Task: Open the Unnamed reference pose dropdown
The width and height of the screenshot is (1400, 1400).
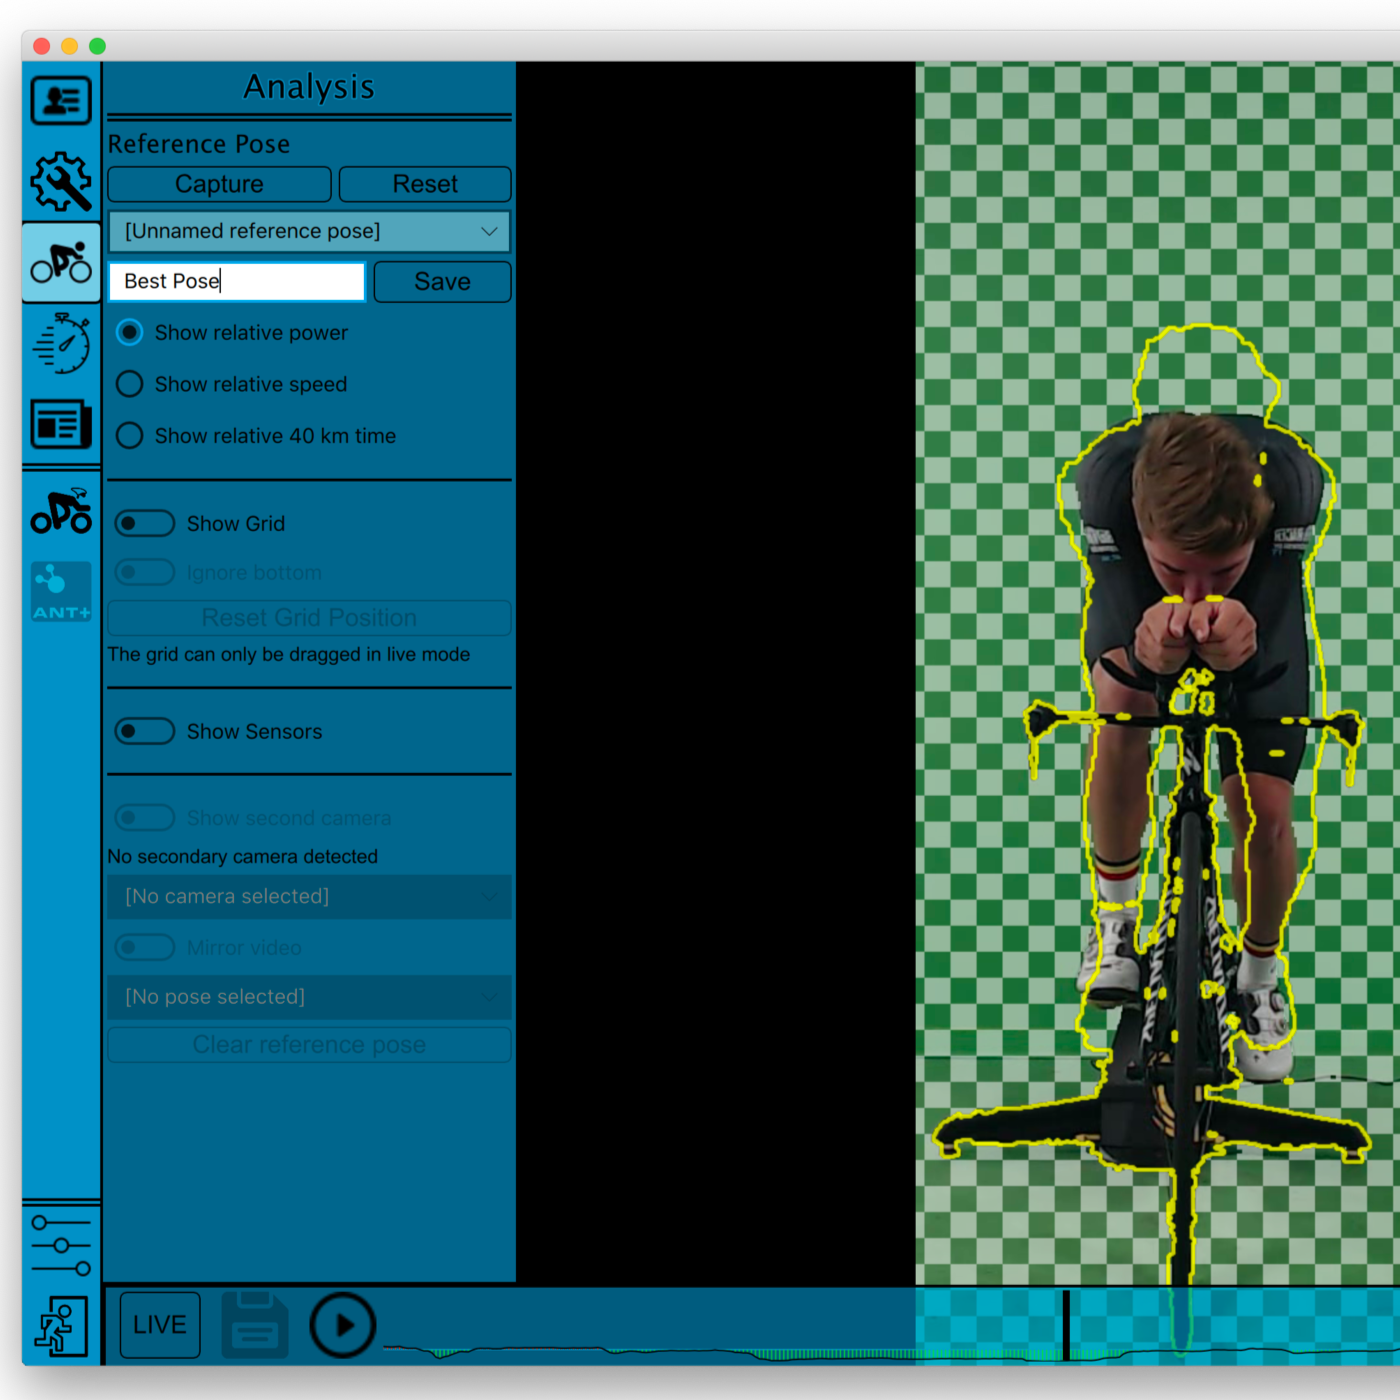Action: 308,231
